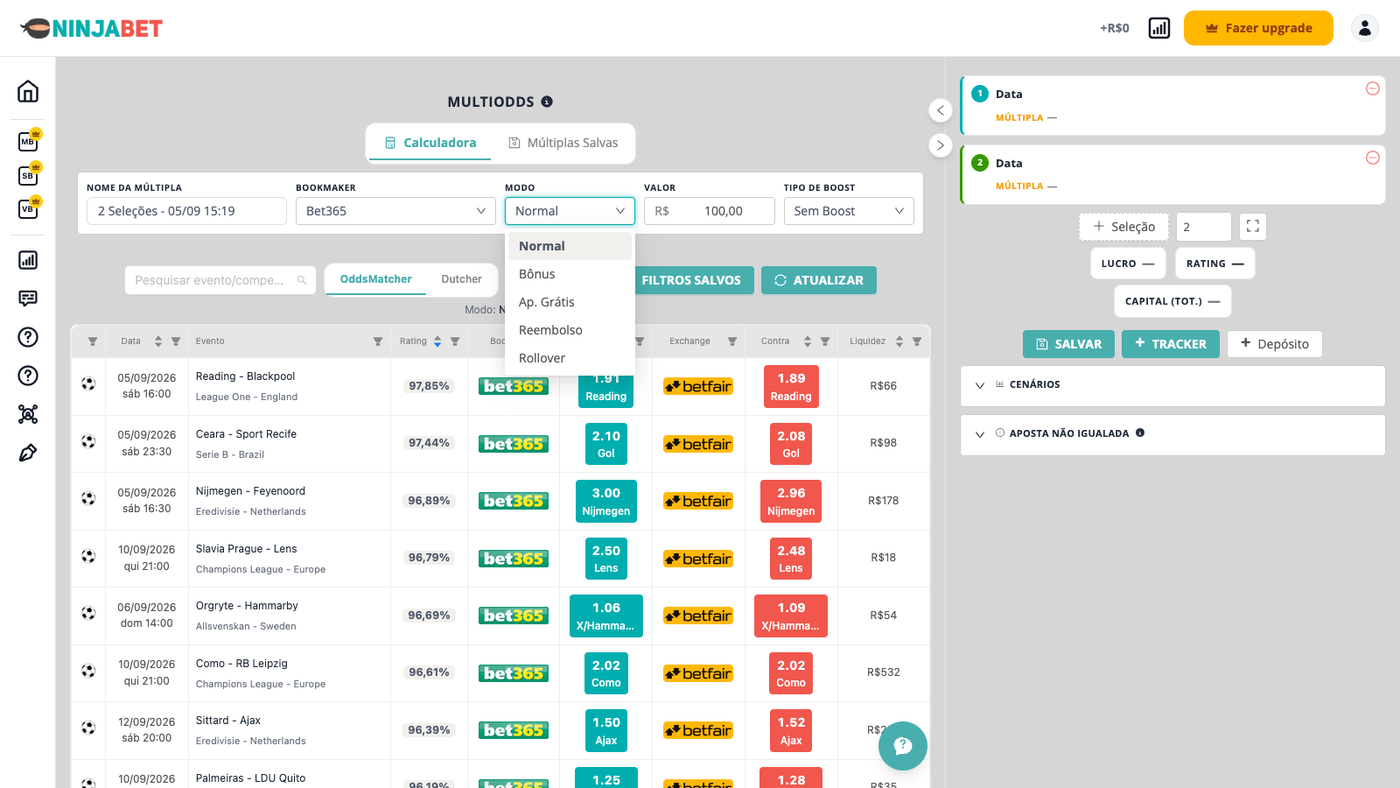Add a new Seleção
Image resolution: width=1400 pixels, height=788 pixels.
pos(1124,227)
